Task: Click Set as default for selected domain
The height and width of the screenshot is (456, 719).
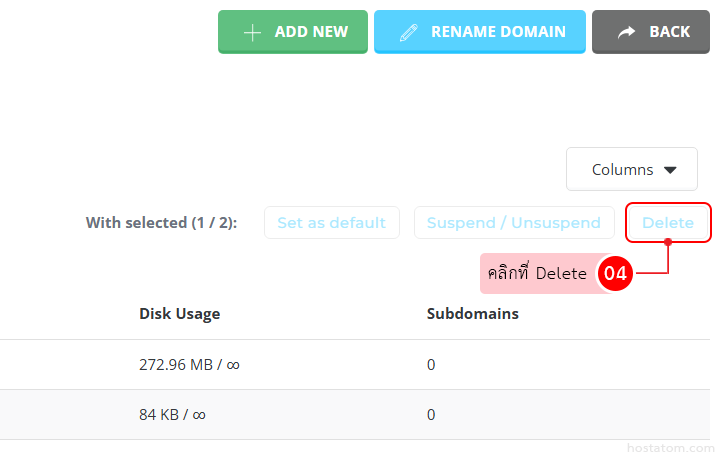Action: pos(331,222)
